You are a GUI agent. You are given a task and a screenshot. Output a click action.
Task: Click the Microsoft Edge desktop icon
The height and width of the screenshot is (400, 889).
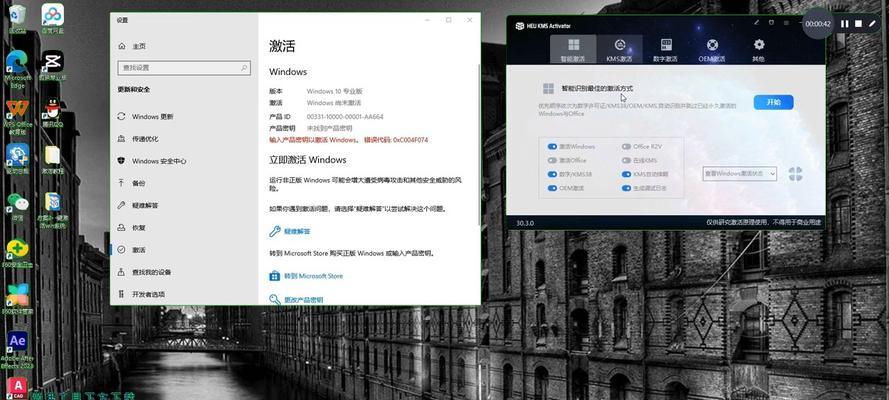(x=18, y=69)
